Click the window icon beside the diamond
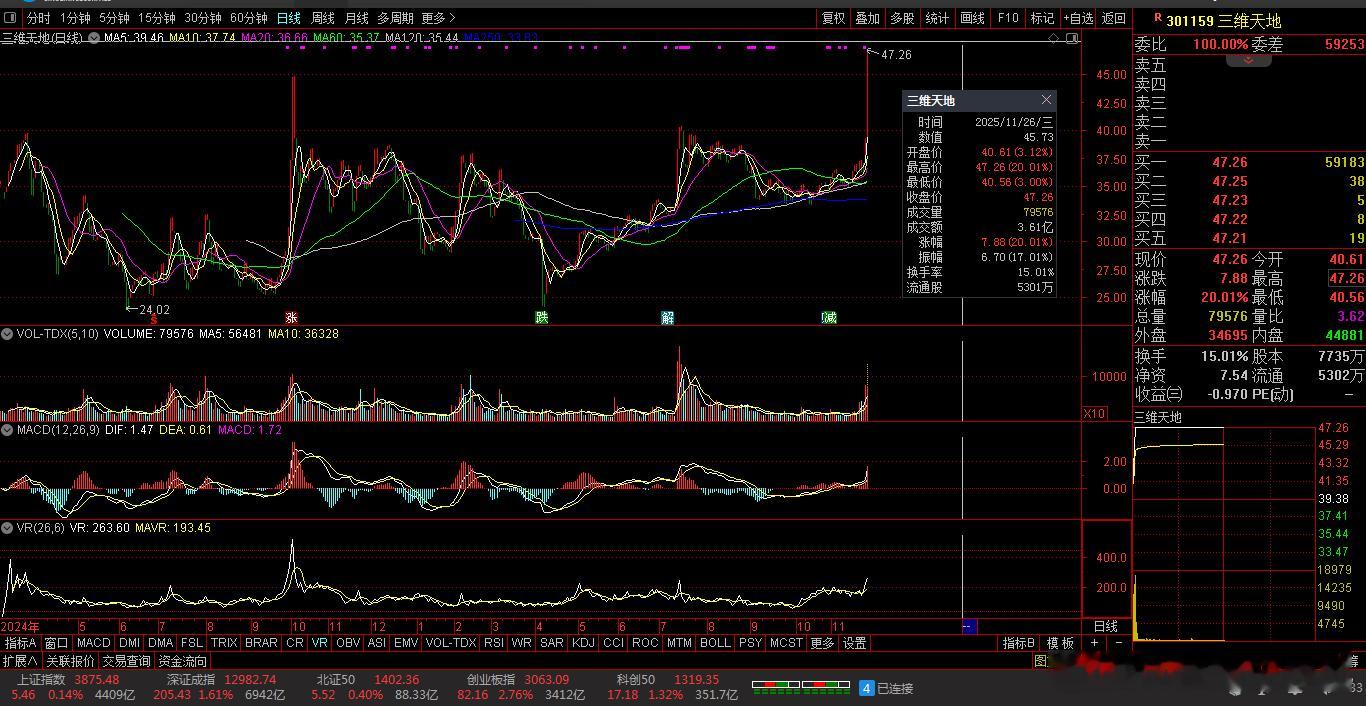The height and width of the screenshot is (706, 1366). (x=1072, y=38)
